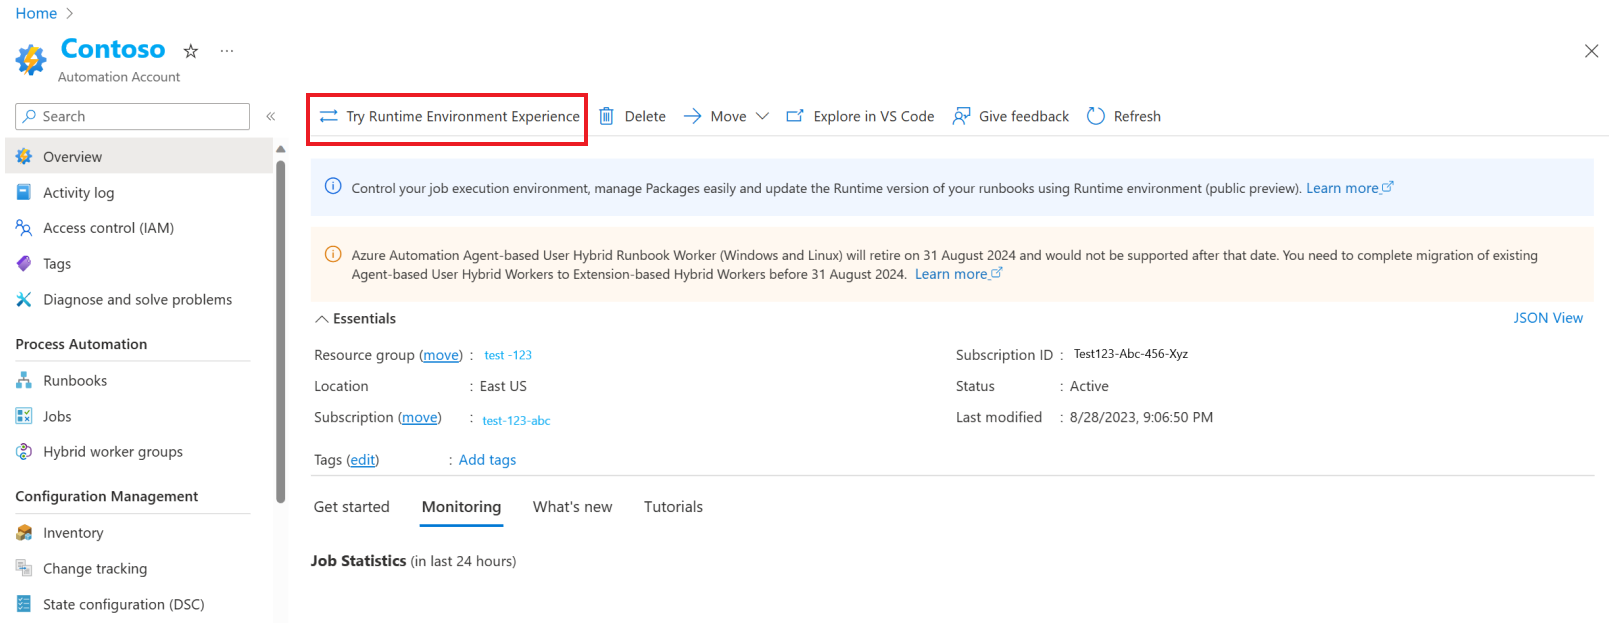This screenshot has width=1609, height=633.
Task: Switch to the Get started tab
Action: coord(352,507)
